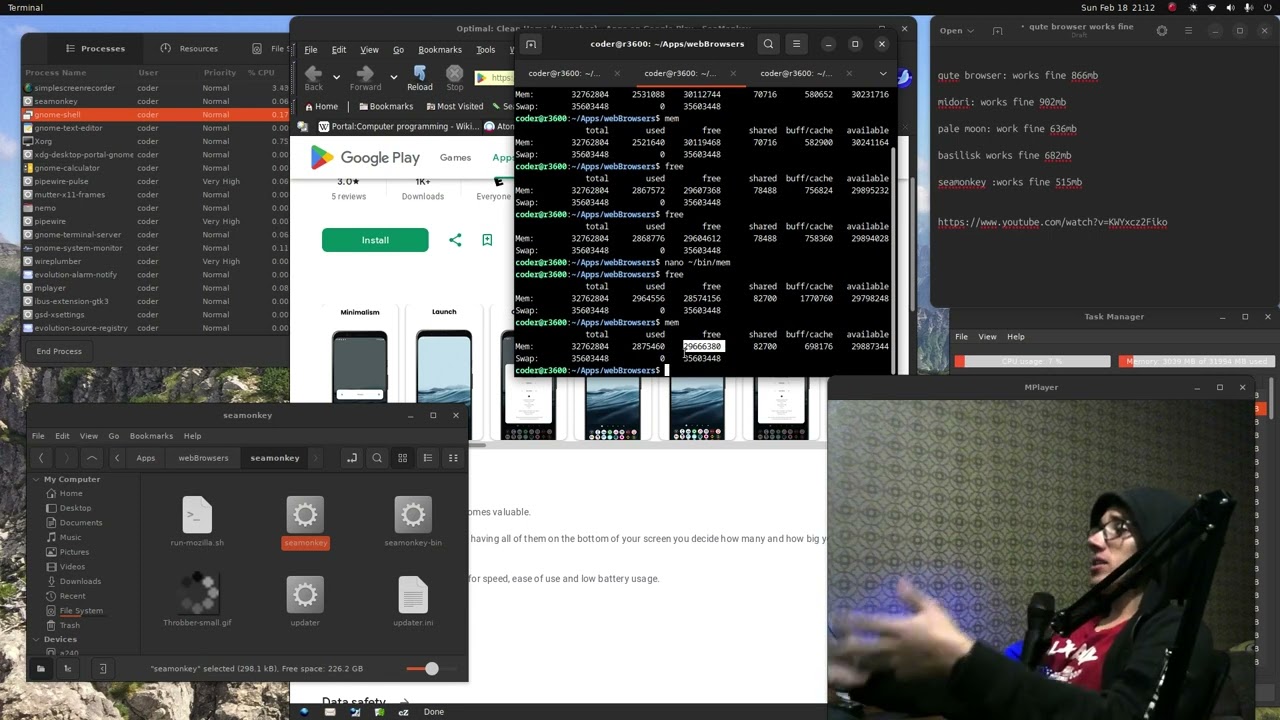Create new document in text editor
Viewport: 1280px width, 720px height.
tap(997, 30)
